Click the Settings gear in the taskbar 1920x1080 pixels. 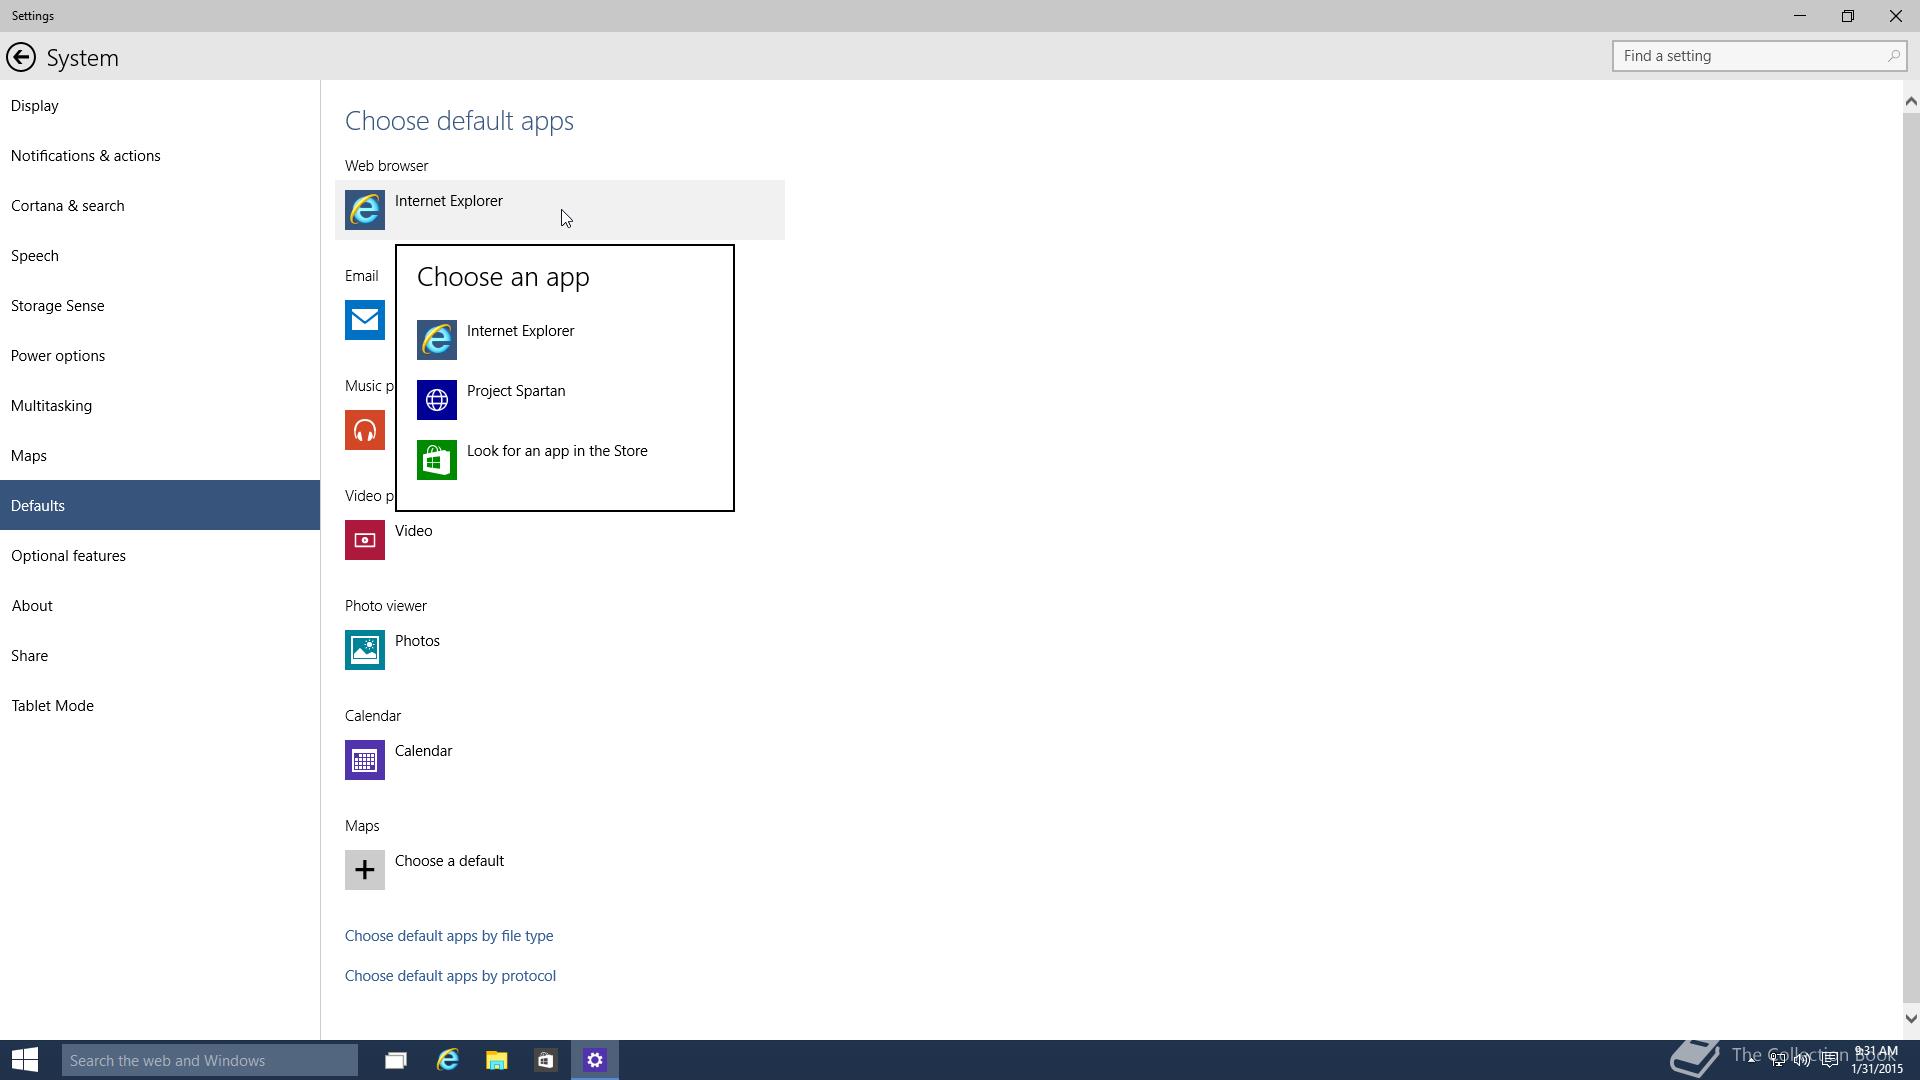point(595,1060)
